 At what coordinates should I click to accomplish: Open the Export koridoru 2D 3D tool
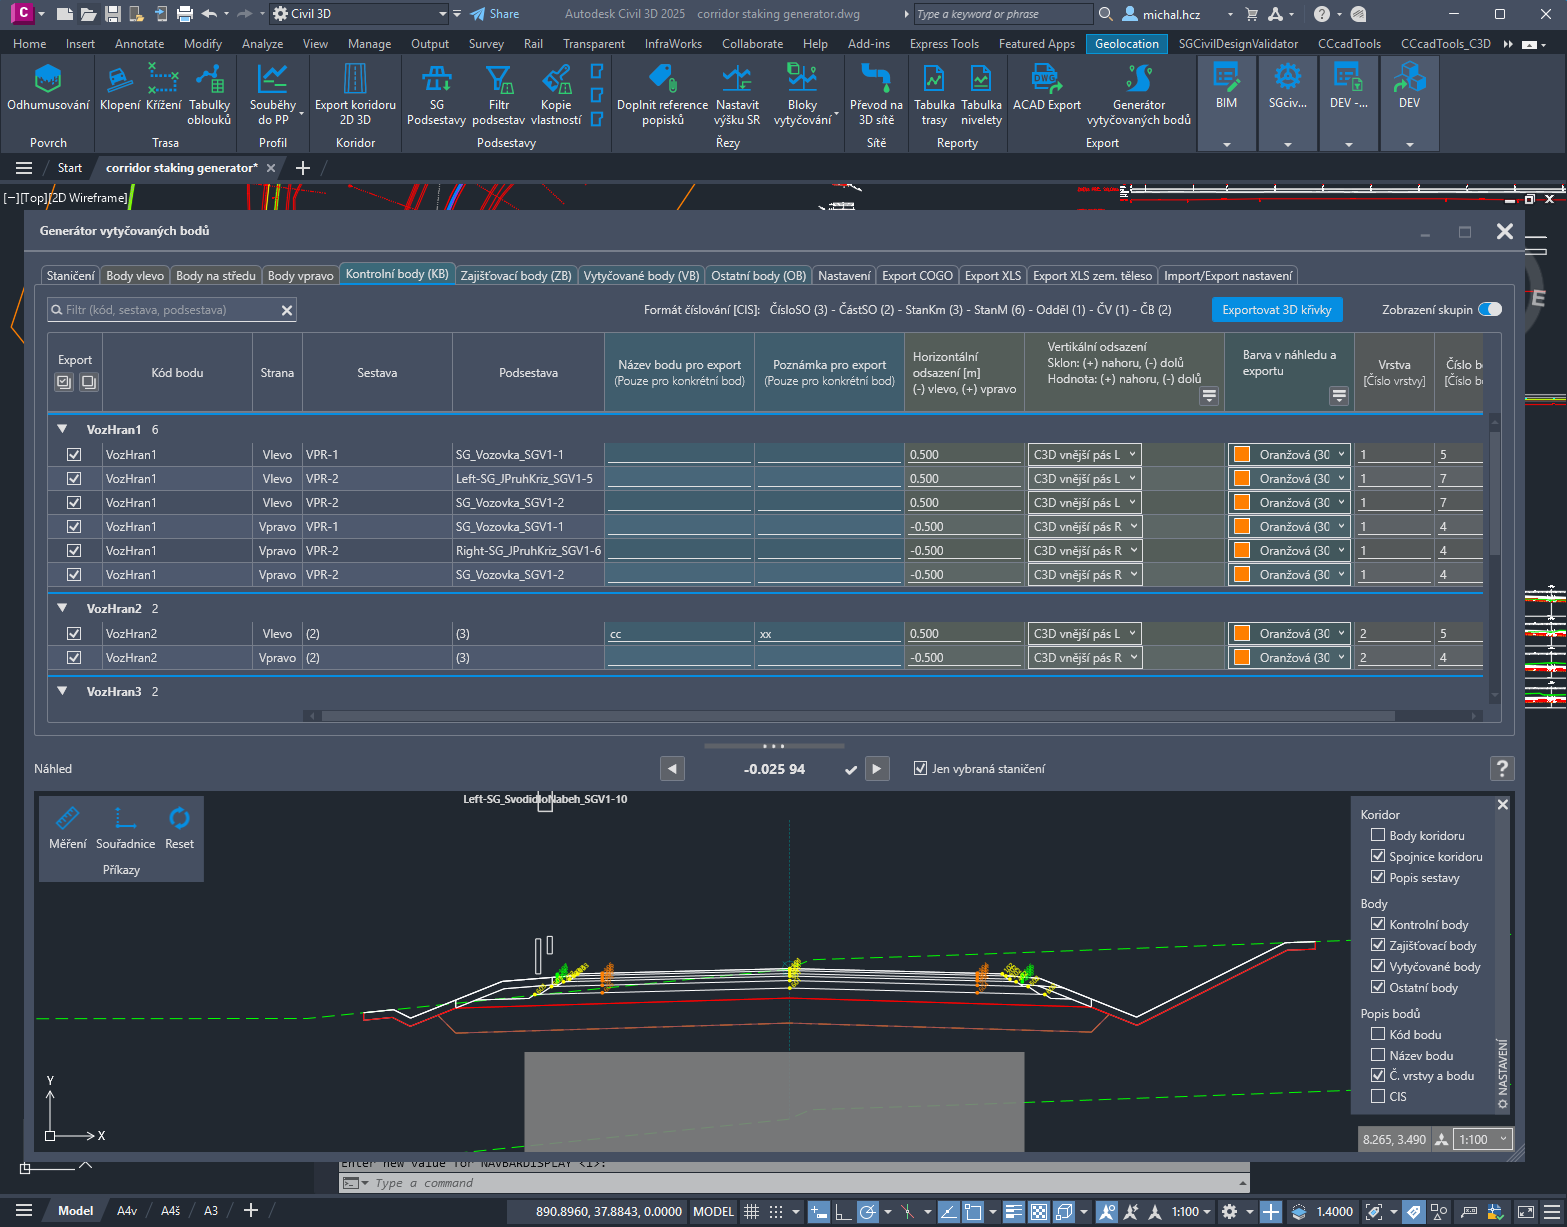pos(355,81)
